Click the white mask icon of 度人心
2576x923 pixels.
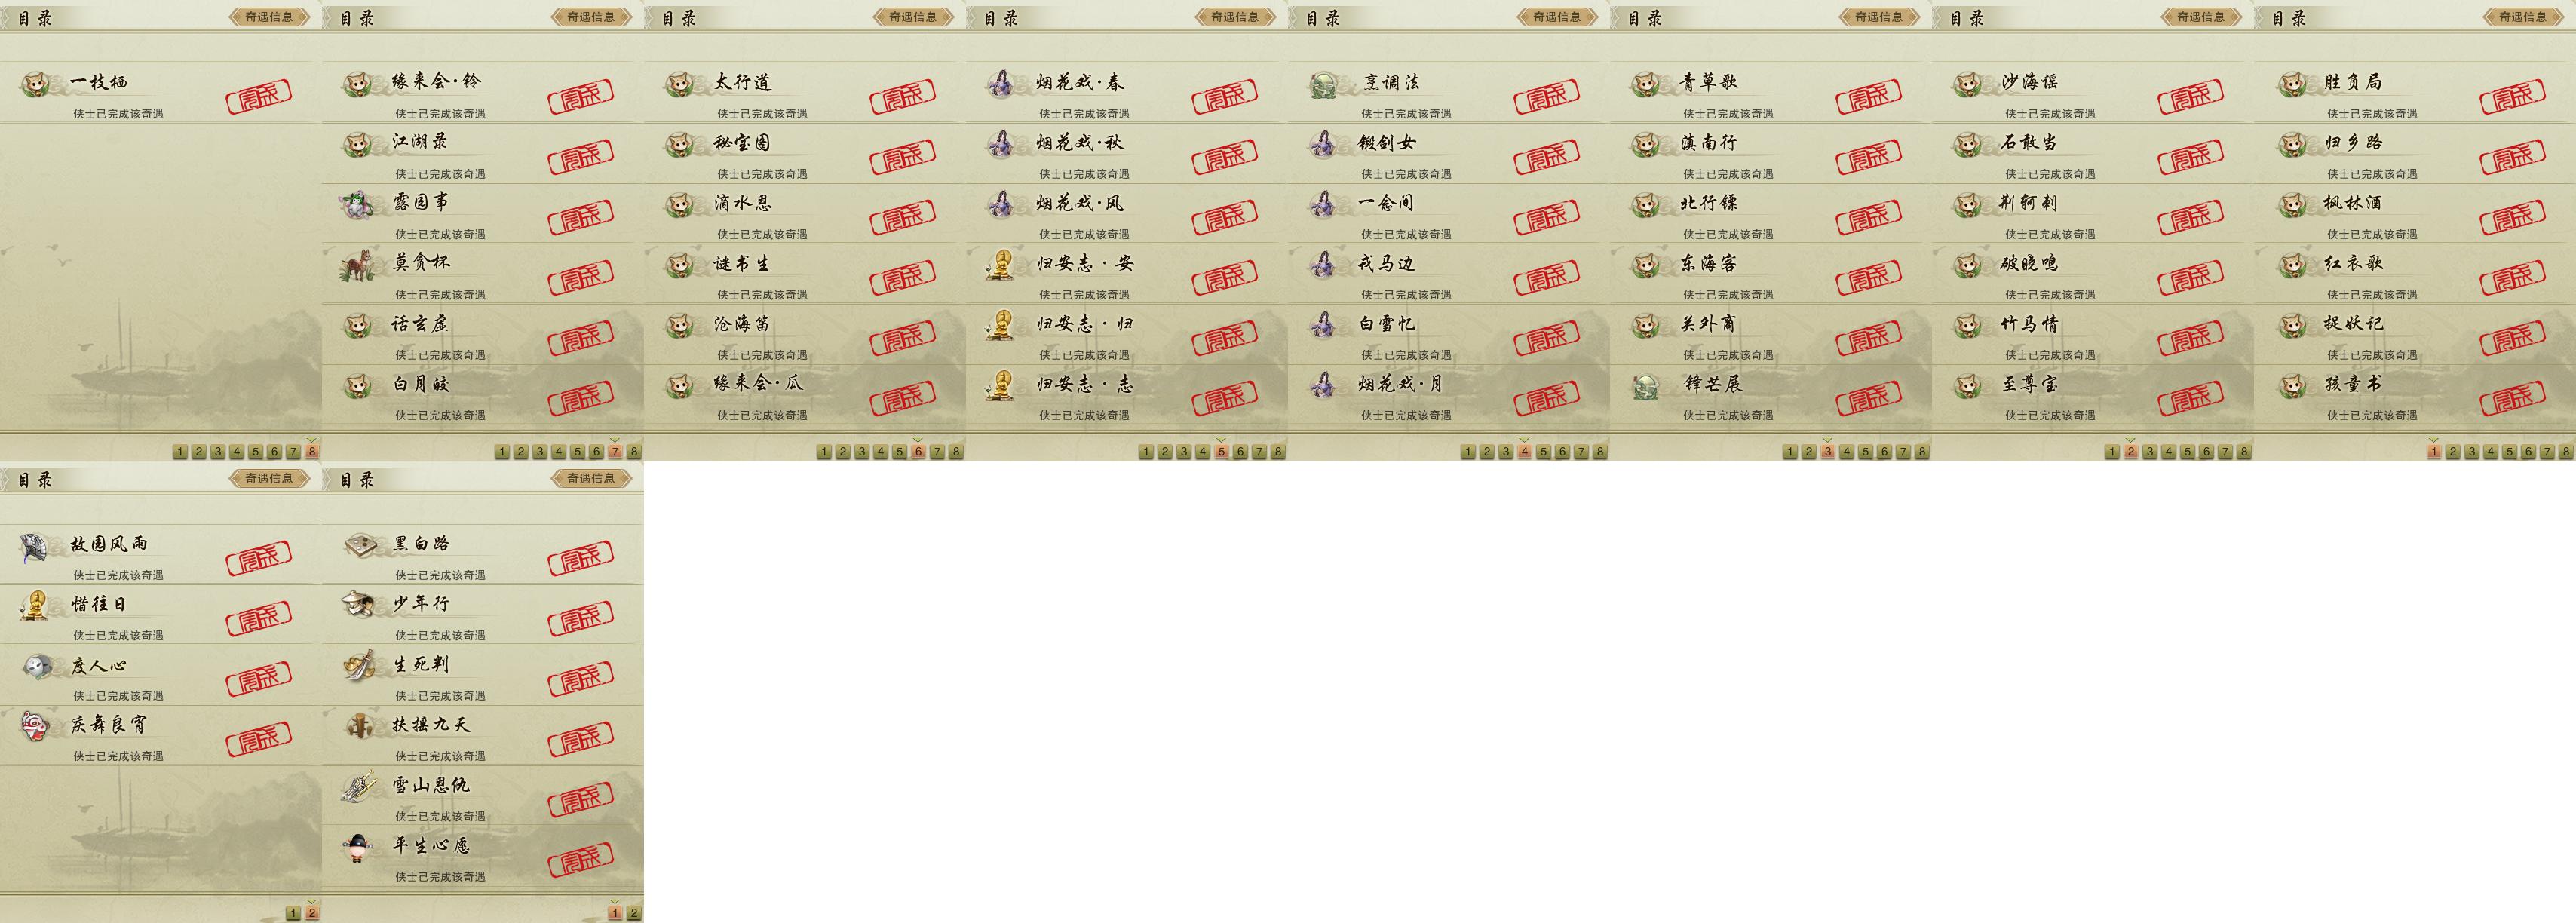pos(36,666)
